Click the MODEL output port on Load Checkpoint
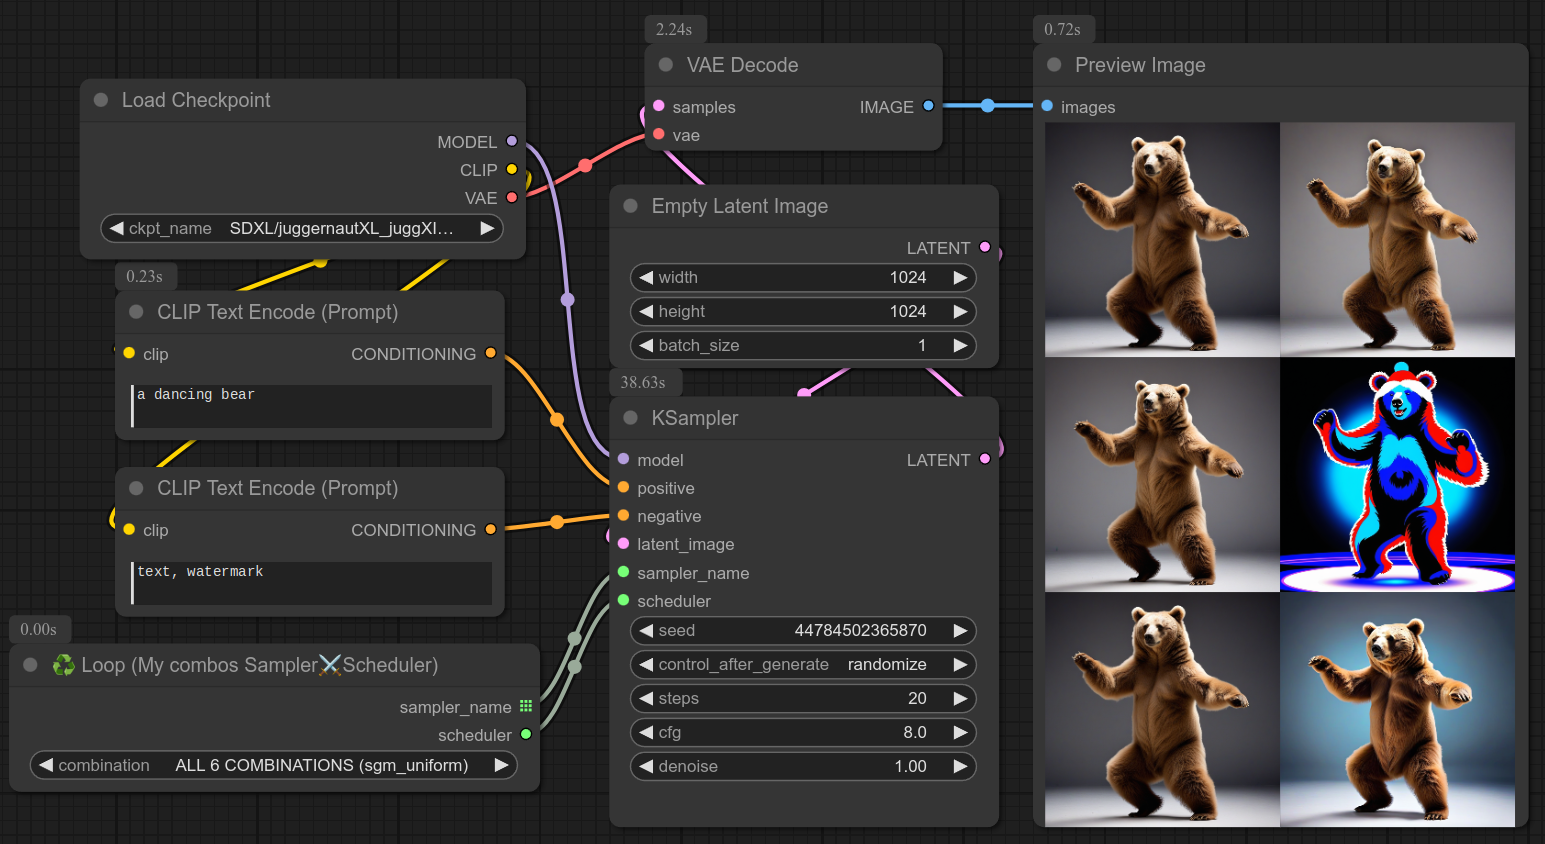This screenshot has width=1545, height=844. 512,142
